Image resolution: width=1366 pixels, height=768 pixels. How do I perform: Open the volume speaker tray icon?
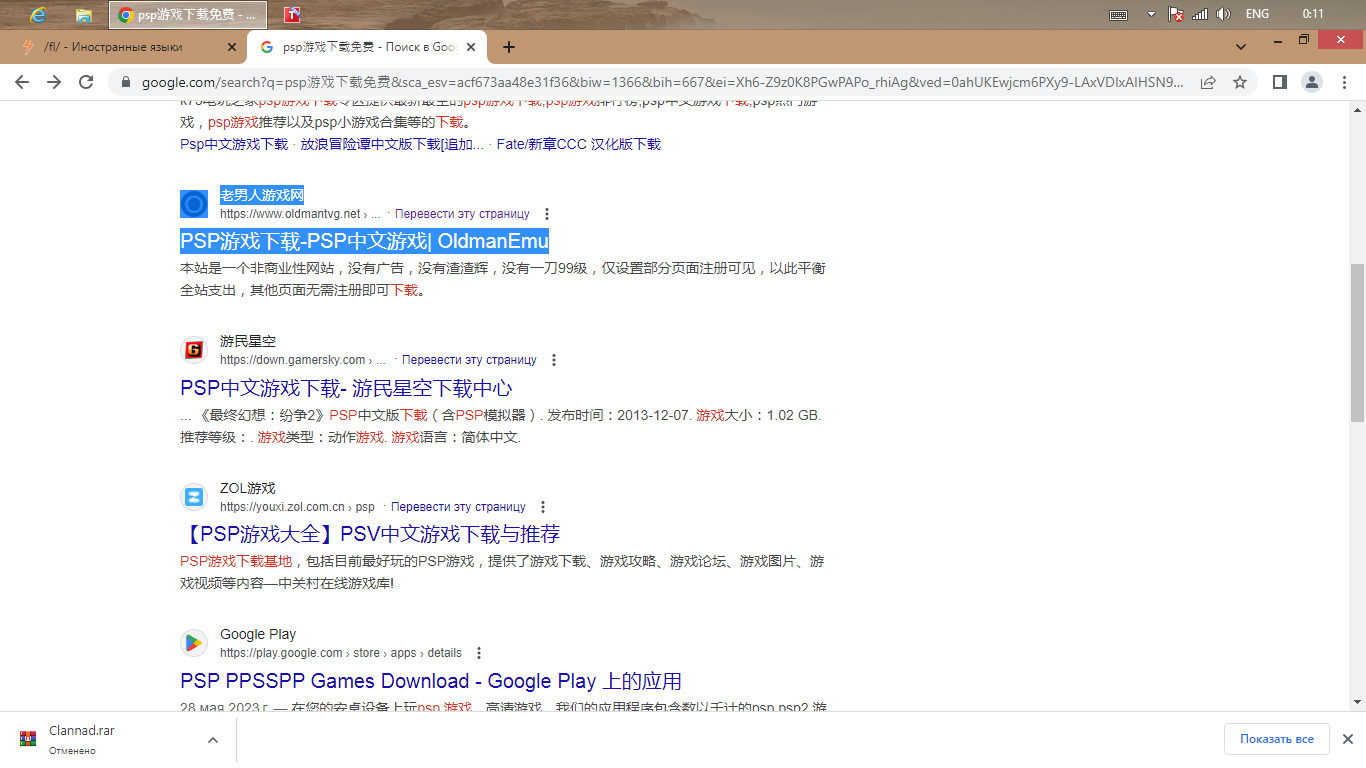(1223, 14)
